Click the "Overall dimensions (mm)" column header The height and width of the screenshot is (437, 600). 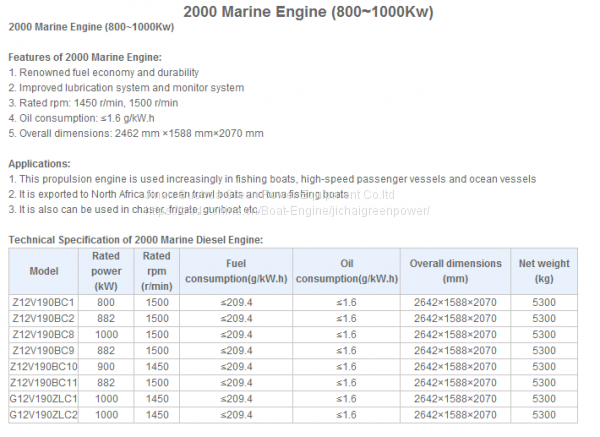click(454, 271)
